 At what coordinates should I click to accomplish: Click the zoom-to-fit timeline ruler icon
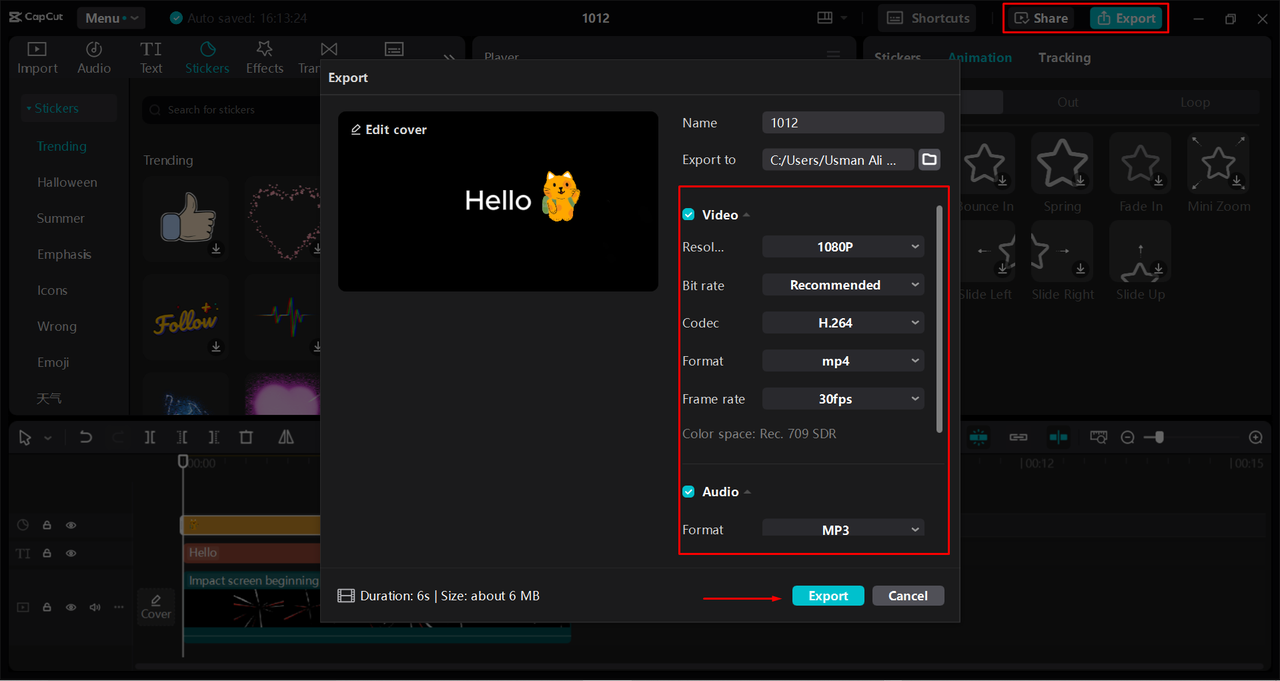pyautogui.click(x=1099, y=437)
